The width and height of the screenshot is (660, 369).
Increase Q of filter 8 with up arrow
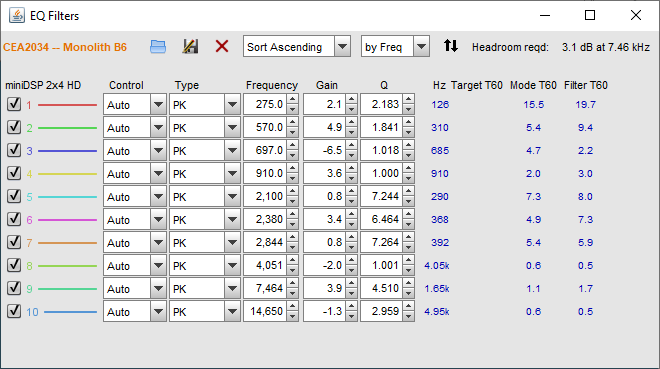[408, 260]
